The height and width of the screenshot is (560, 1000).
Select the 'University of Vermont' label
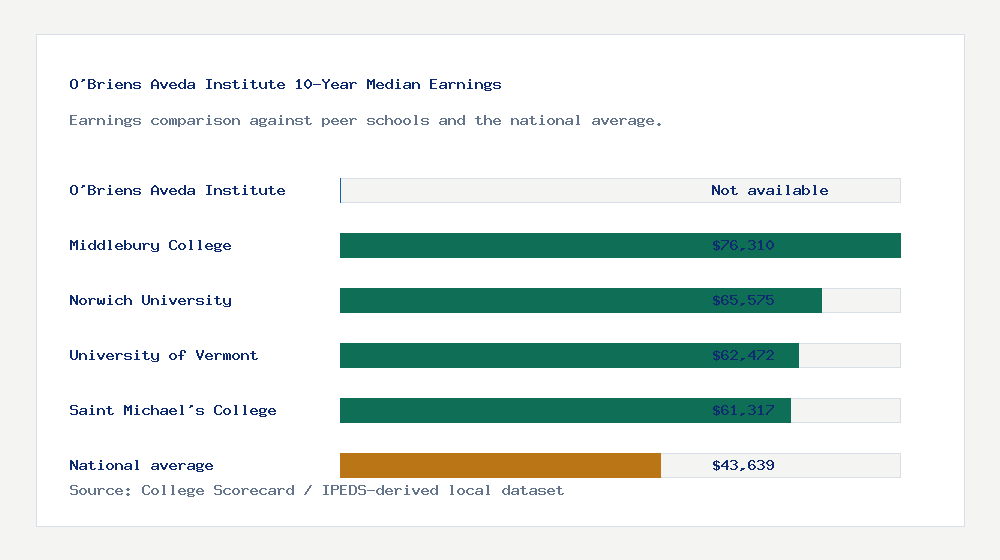pos(163,355)
